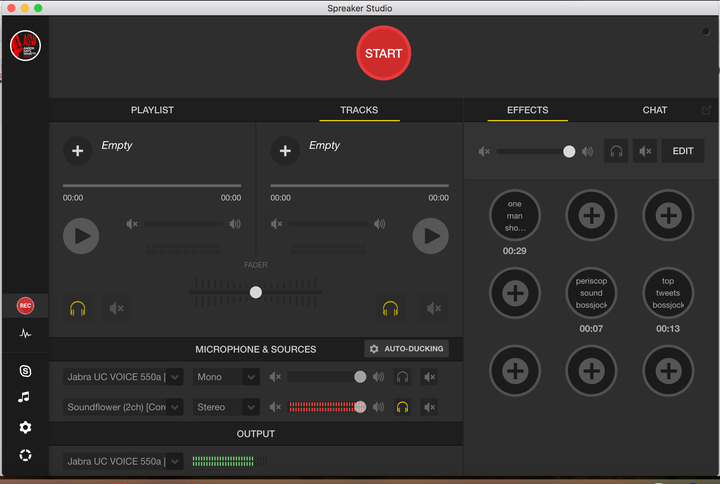Toggle headphone monitoring on right deck
The height and width of the screenshot is (484, 720).
[x=390, y=308]
